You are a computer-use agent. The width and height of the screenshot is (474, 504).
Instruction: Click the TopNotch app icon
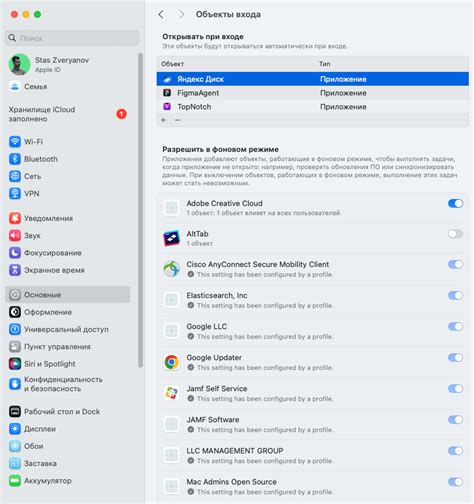coord(167,107)
